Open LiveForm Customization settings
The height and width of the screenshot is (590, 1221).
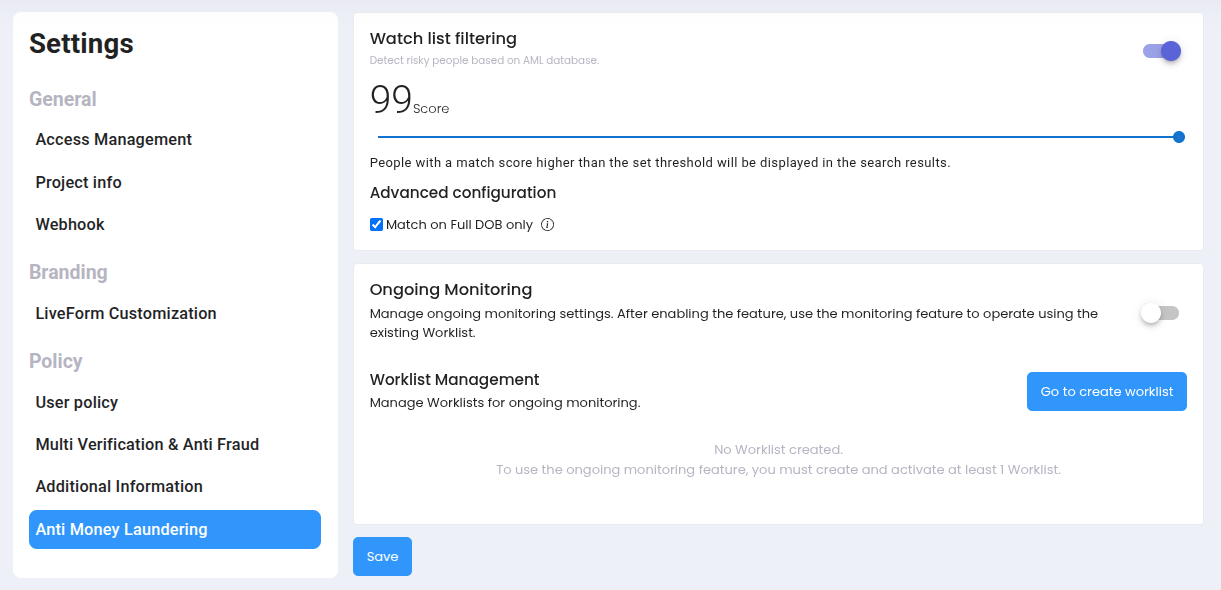pos(126,313)
